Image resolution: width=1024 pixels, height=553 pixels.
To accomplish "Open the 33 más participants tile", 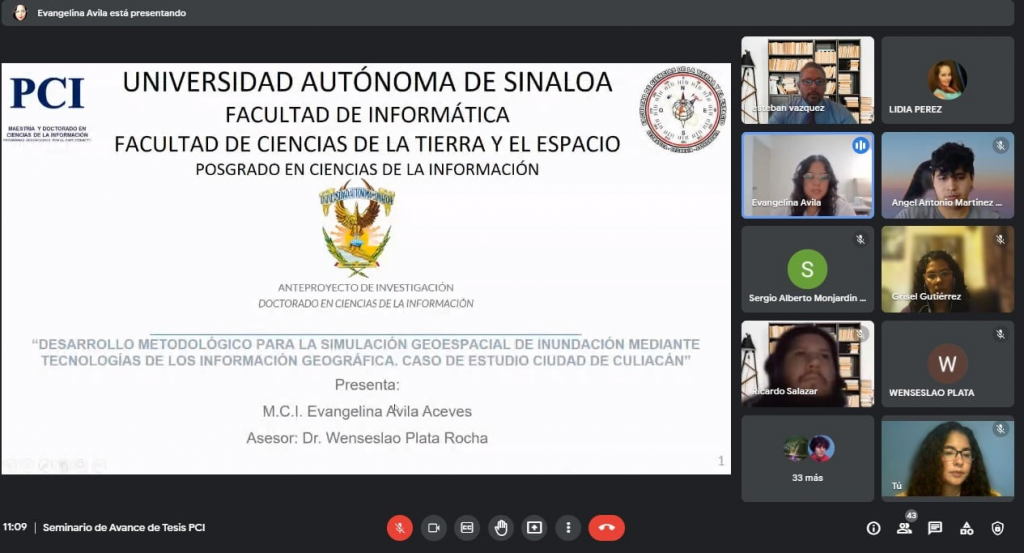I will 807,458.
